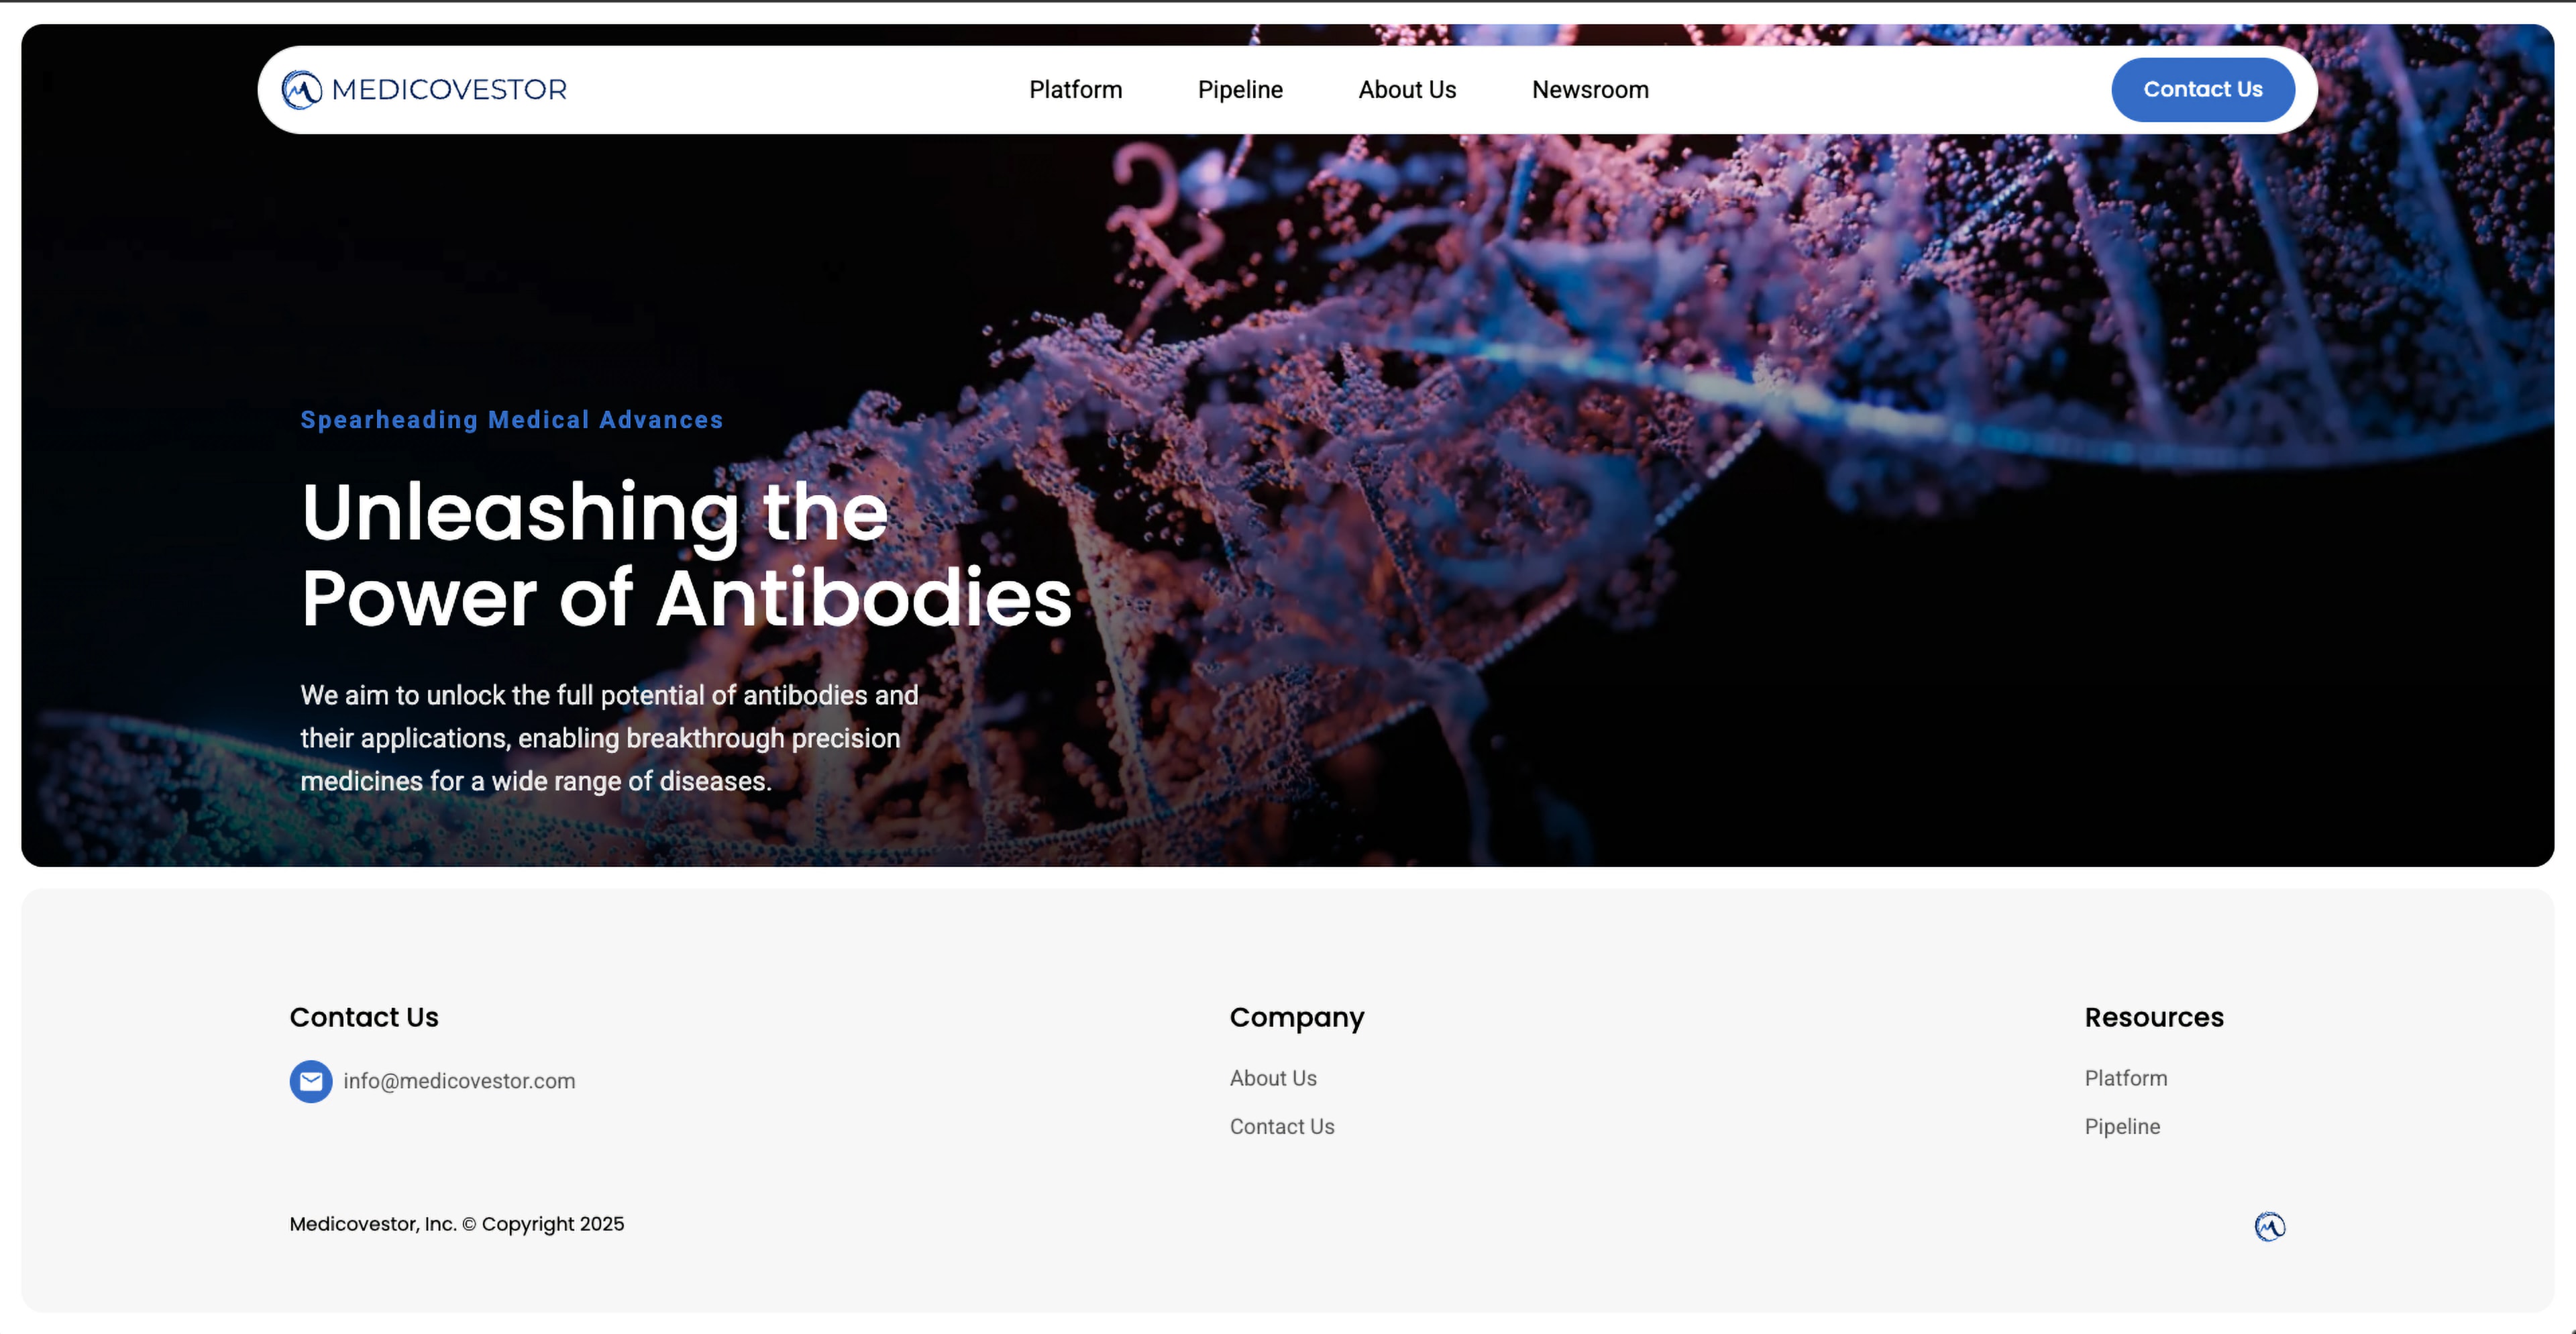The height and width of the screenshot is (1334, 2576).
Task: Click the Resources footer heading
Action: click(x=2154, y=1017)
